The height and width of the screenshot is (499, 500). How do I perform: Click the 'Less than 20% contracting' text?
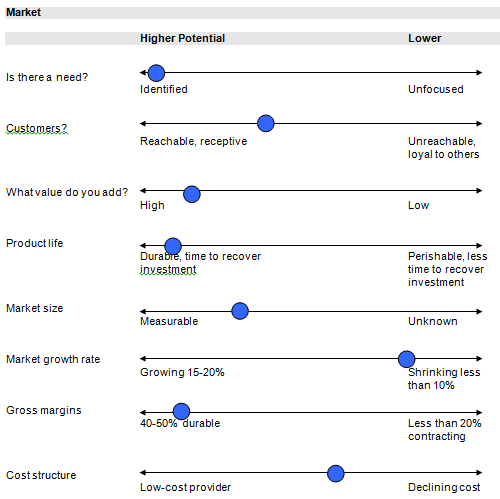[445, 430]
